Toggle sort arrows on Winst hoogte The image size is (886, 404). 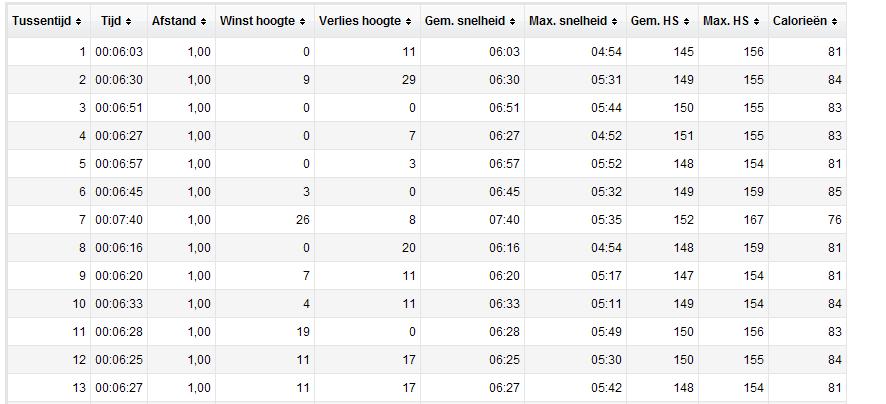tap(302, 21)
